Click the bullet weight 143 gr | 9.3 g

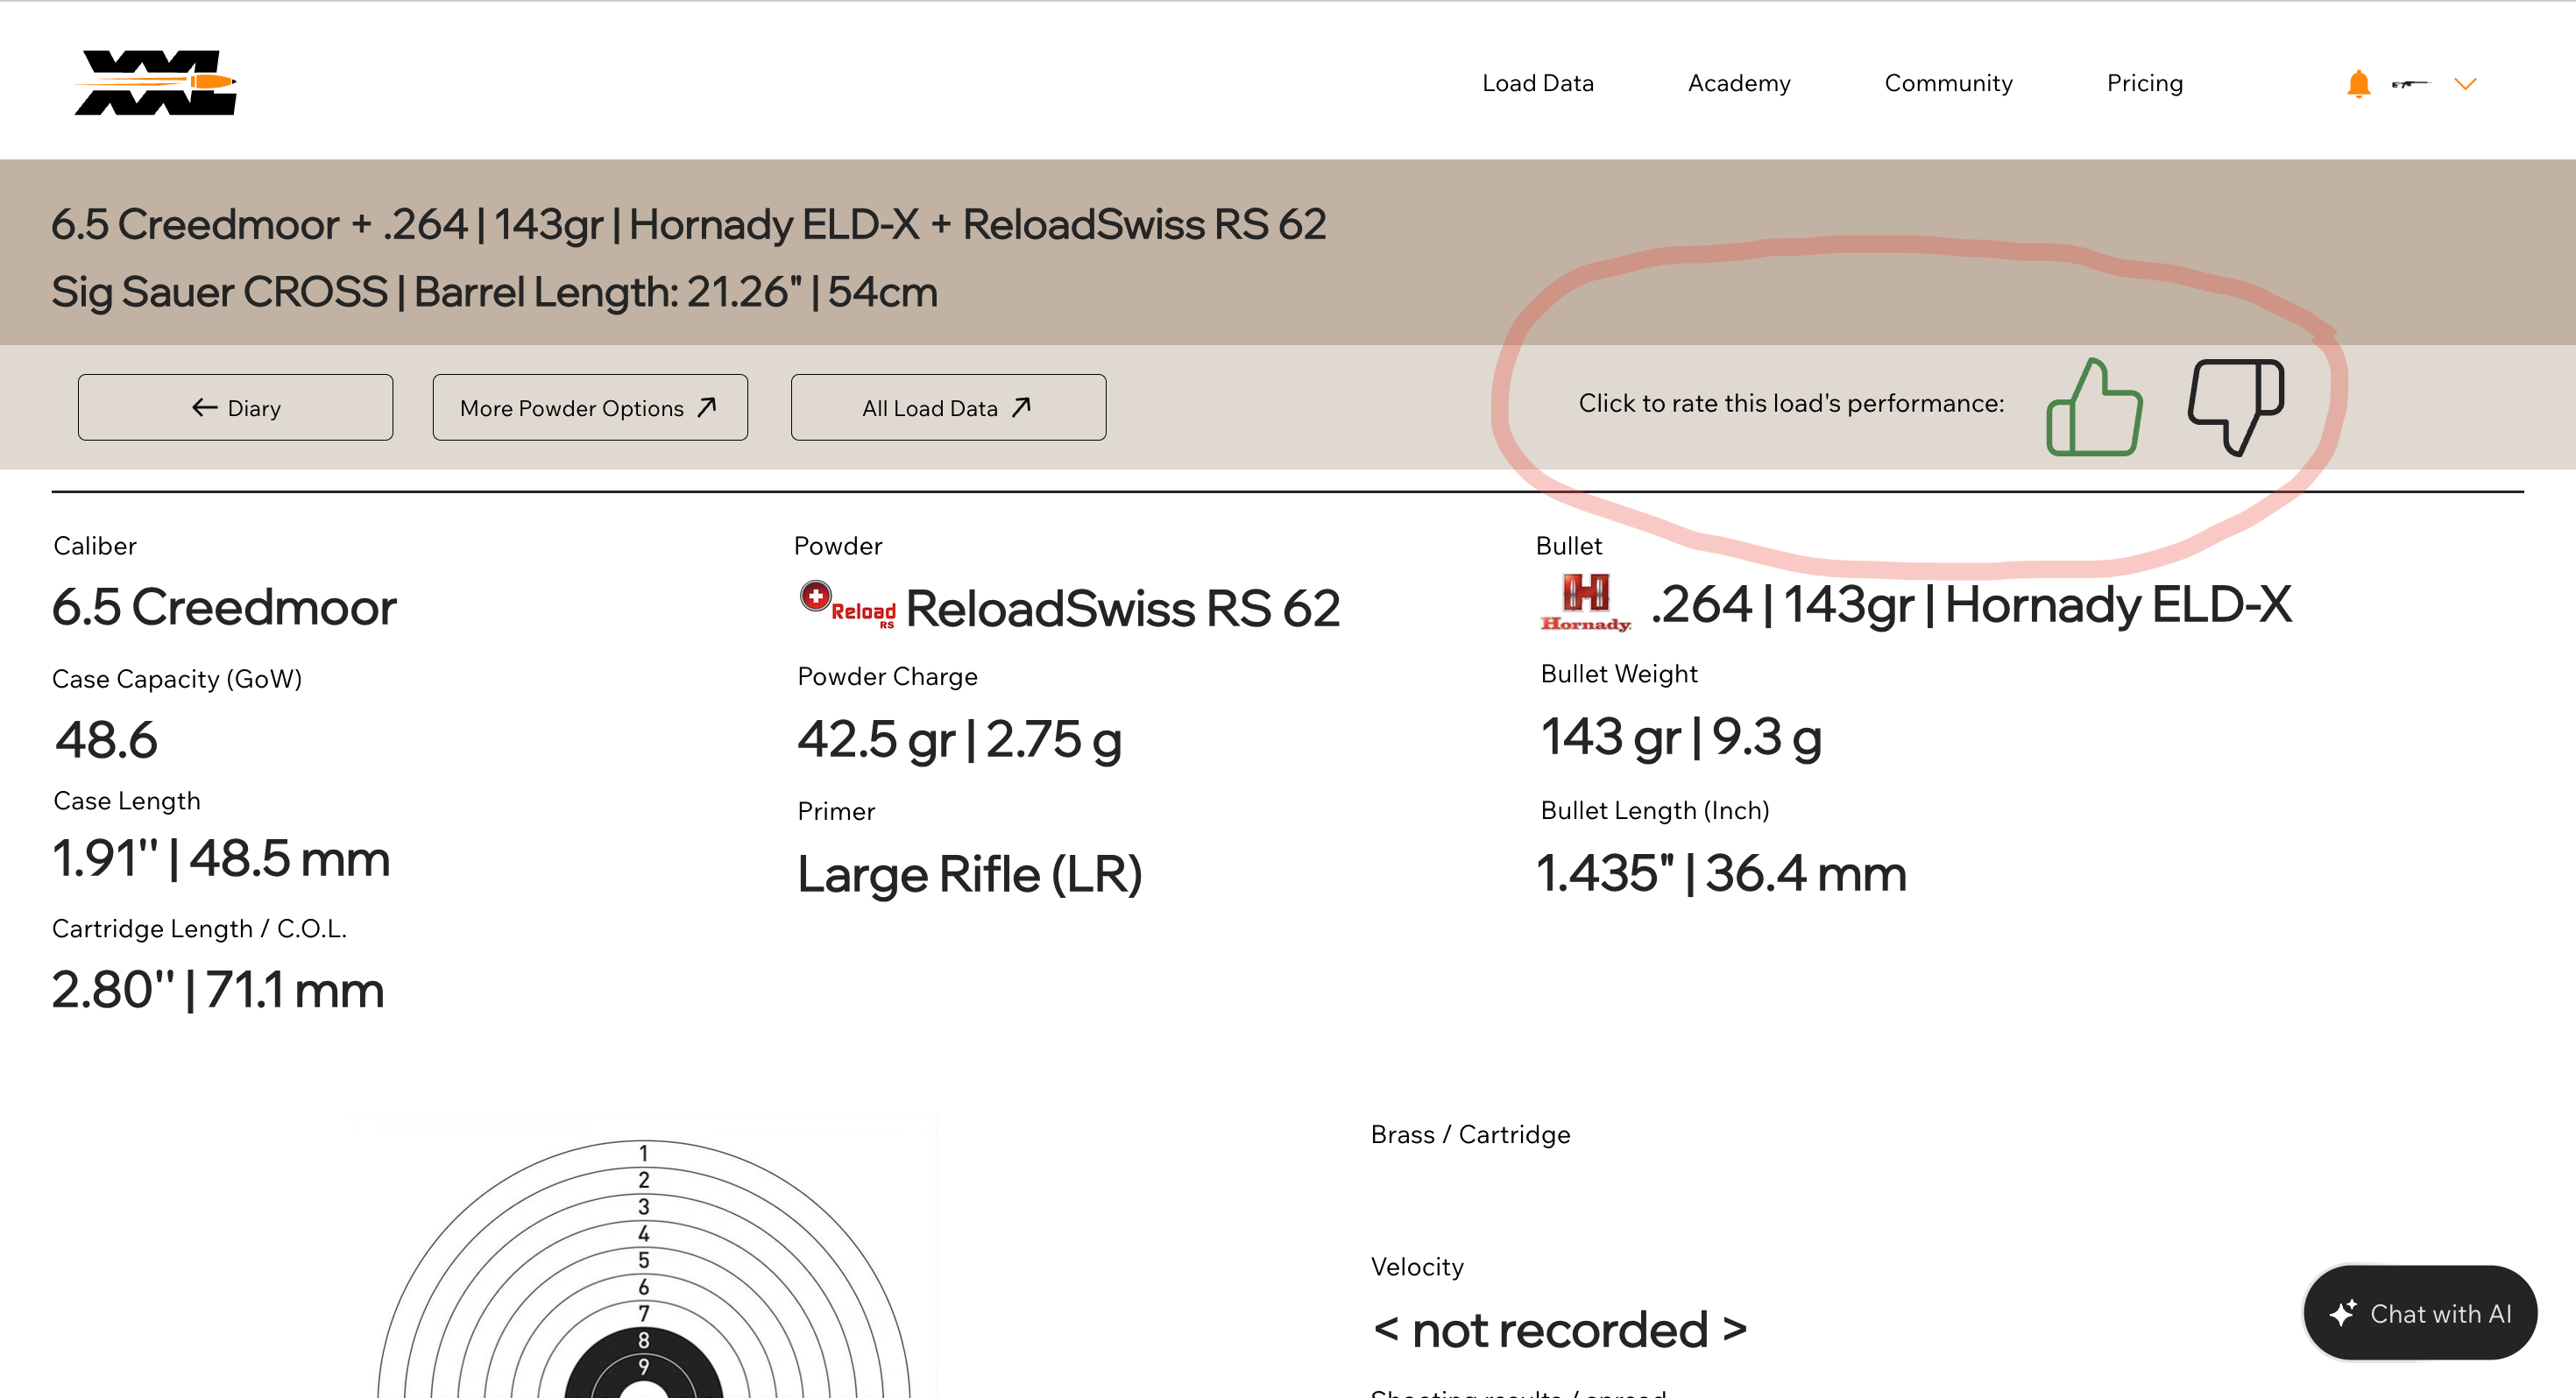[x=1681, y=737]
